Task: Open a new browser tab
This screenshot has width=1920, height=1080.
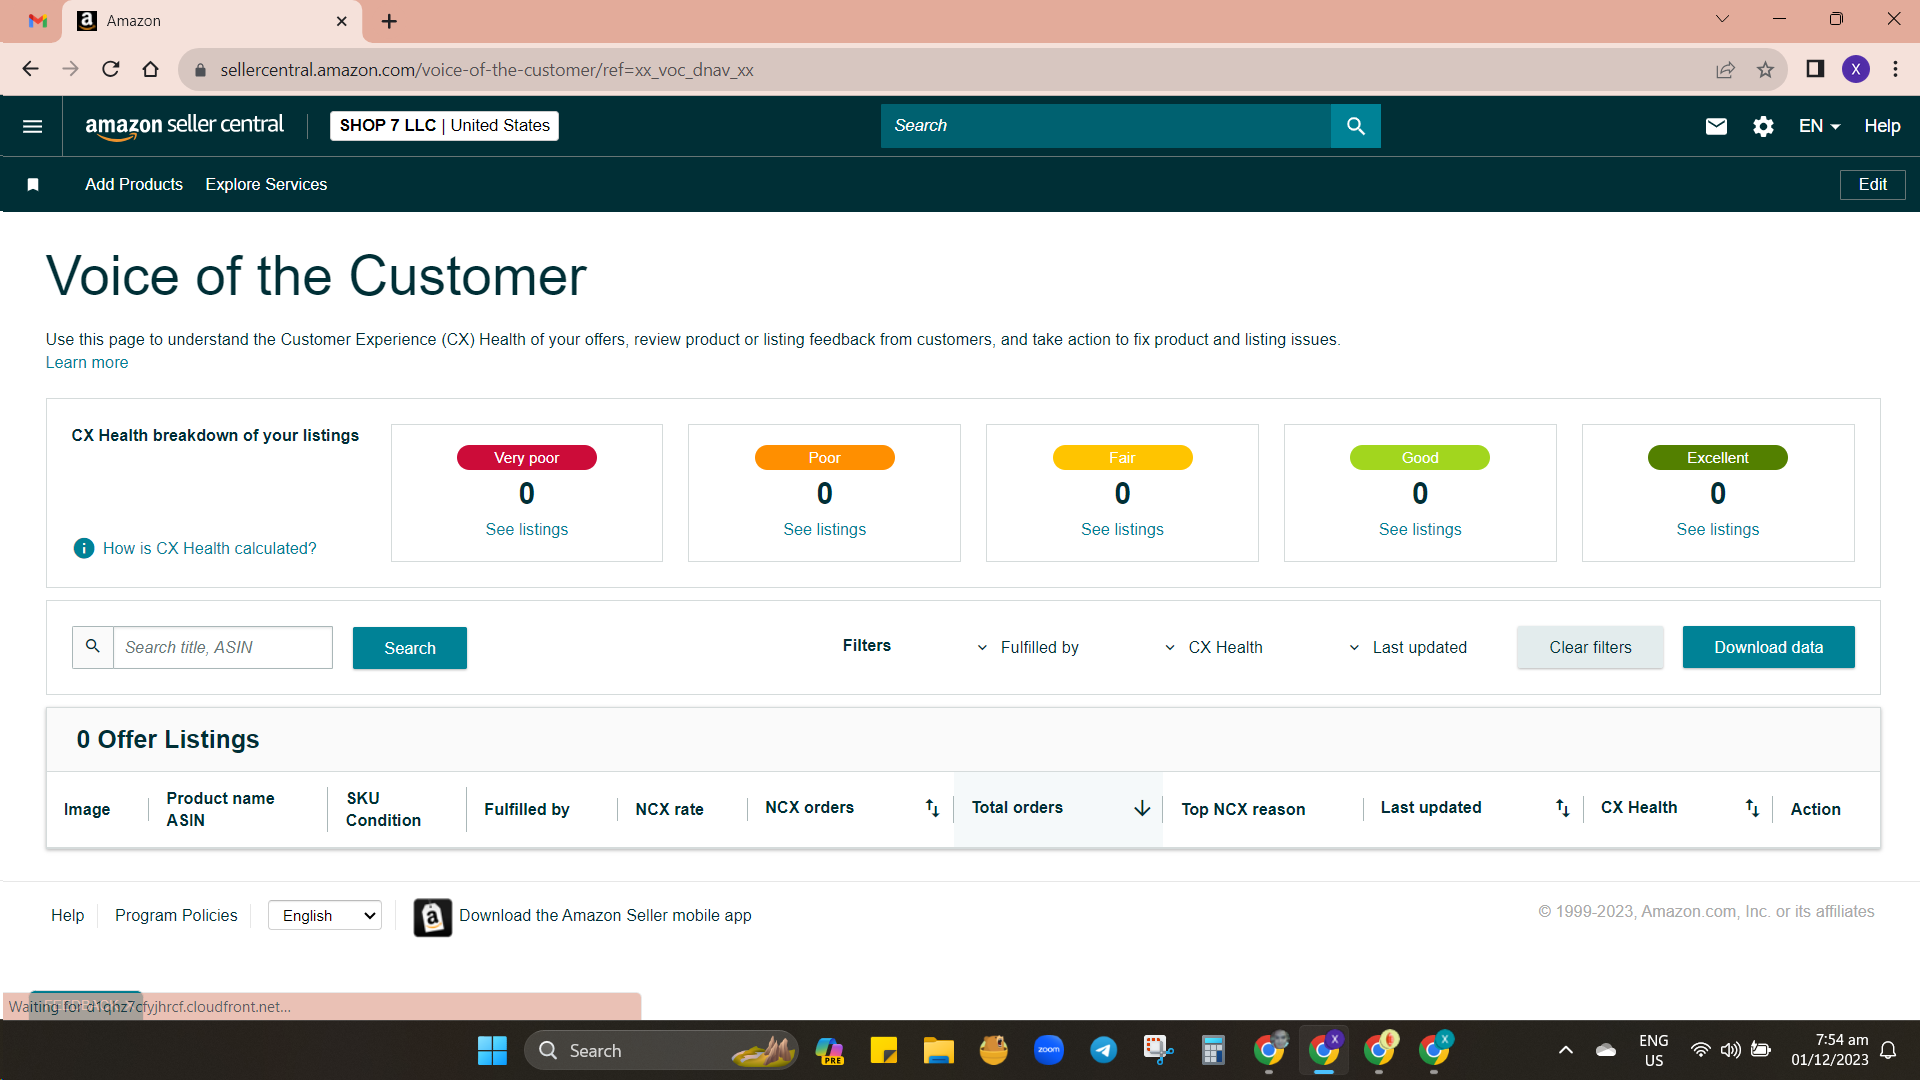Action: click(389, 21)
